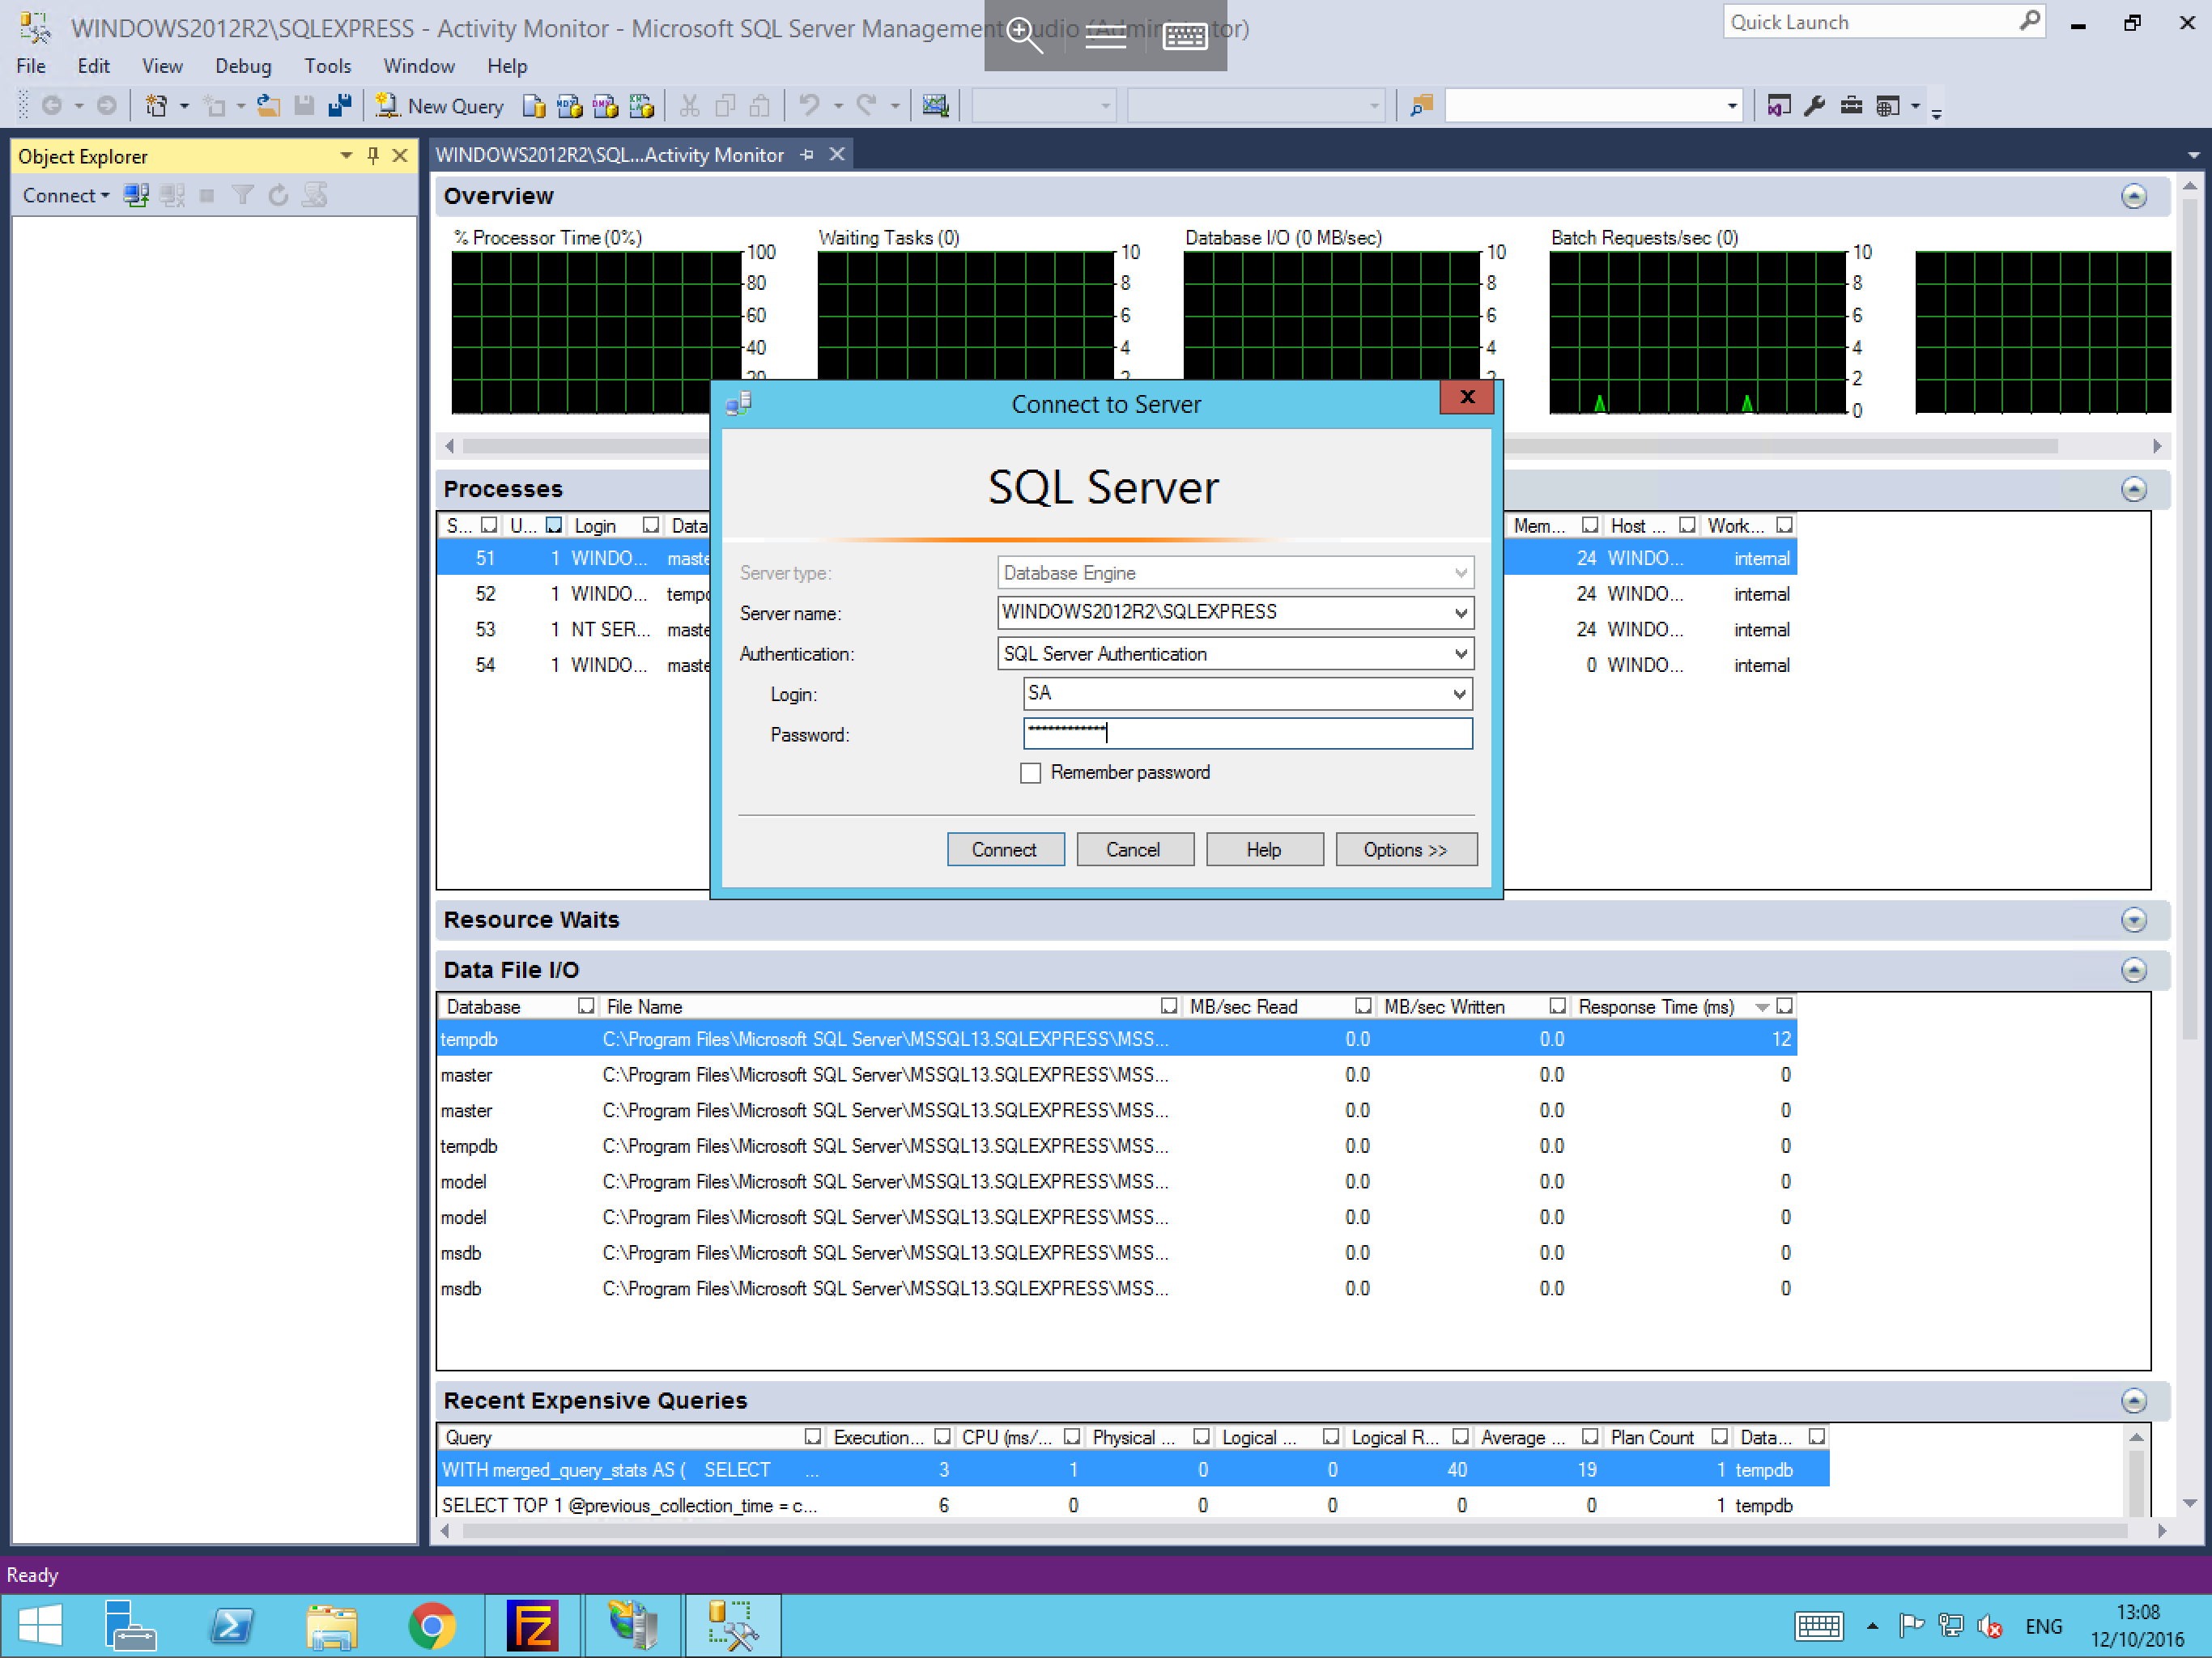This screenshot has height=1658, width=2212.
Task: Click the Cancel button in dialog
Action: pos(1134,850)
